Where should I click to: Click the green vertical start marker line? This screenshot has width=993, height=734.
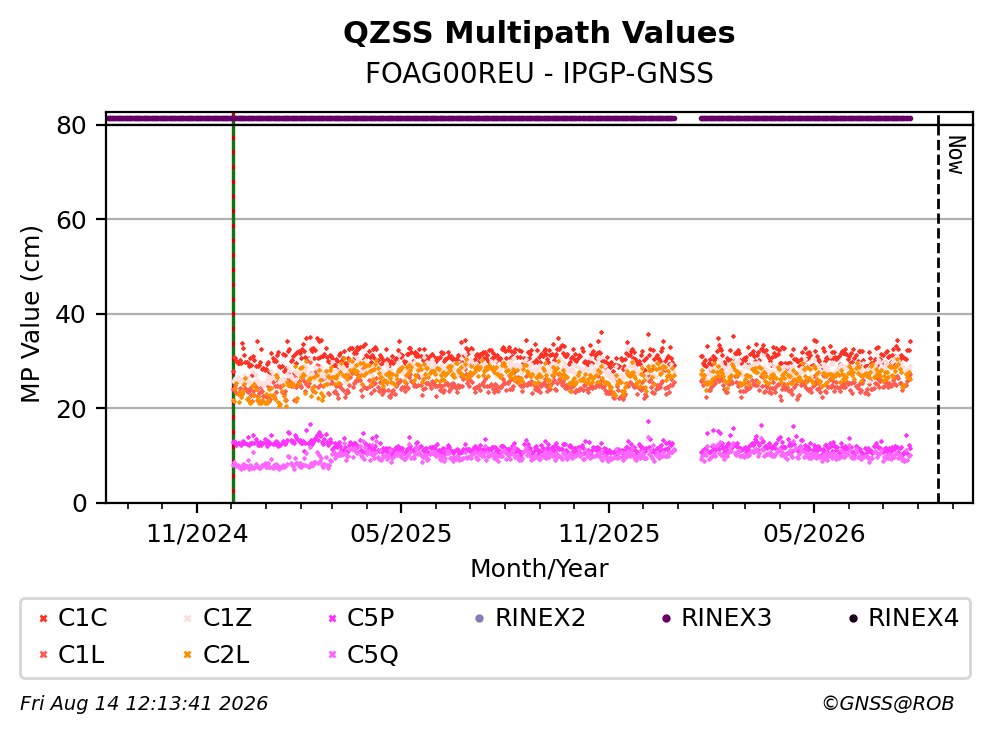tap(233, 307)
